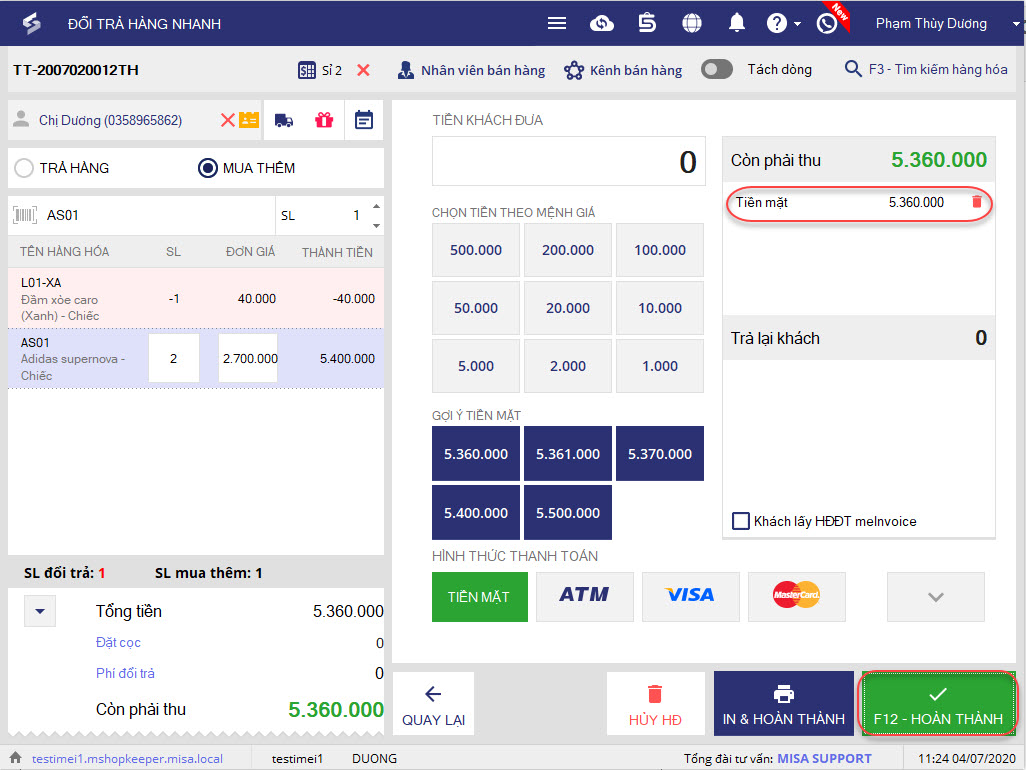1026x770 pixels.
Task: Open notifications bell
Action: point(737,24)
